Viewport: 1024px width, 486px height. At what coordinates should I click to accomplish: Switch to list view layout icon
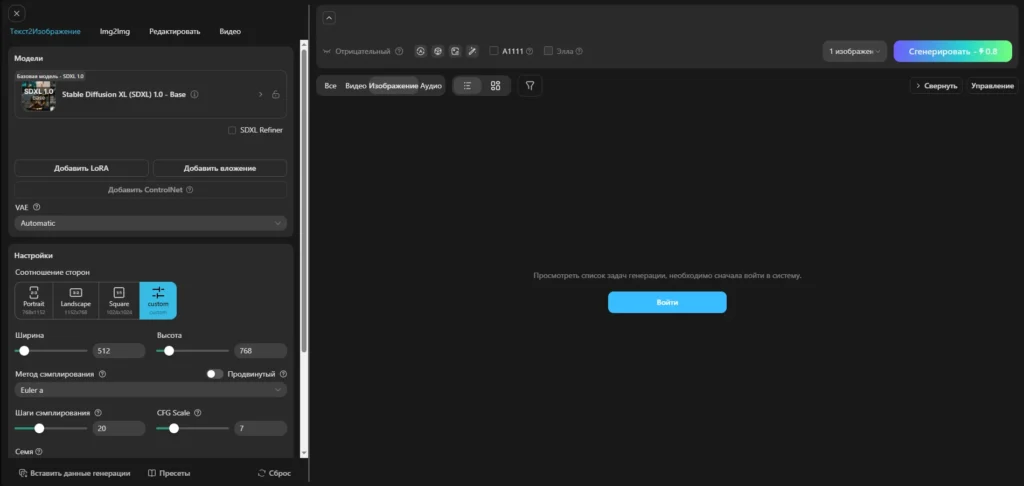[467, 86]
